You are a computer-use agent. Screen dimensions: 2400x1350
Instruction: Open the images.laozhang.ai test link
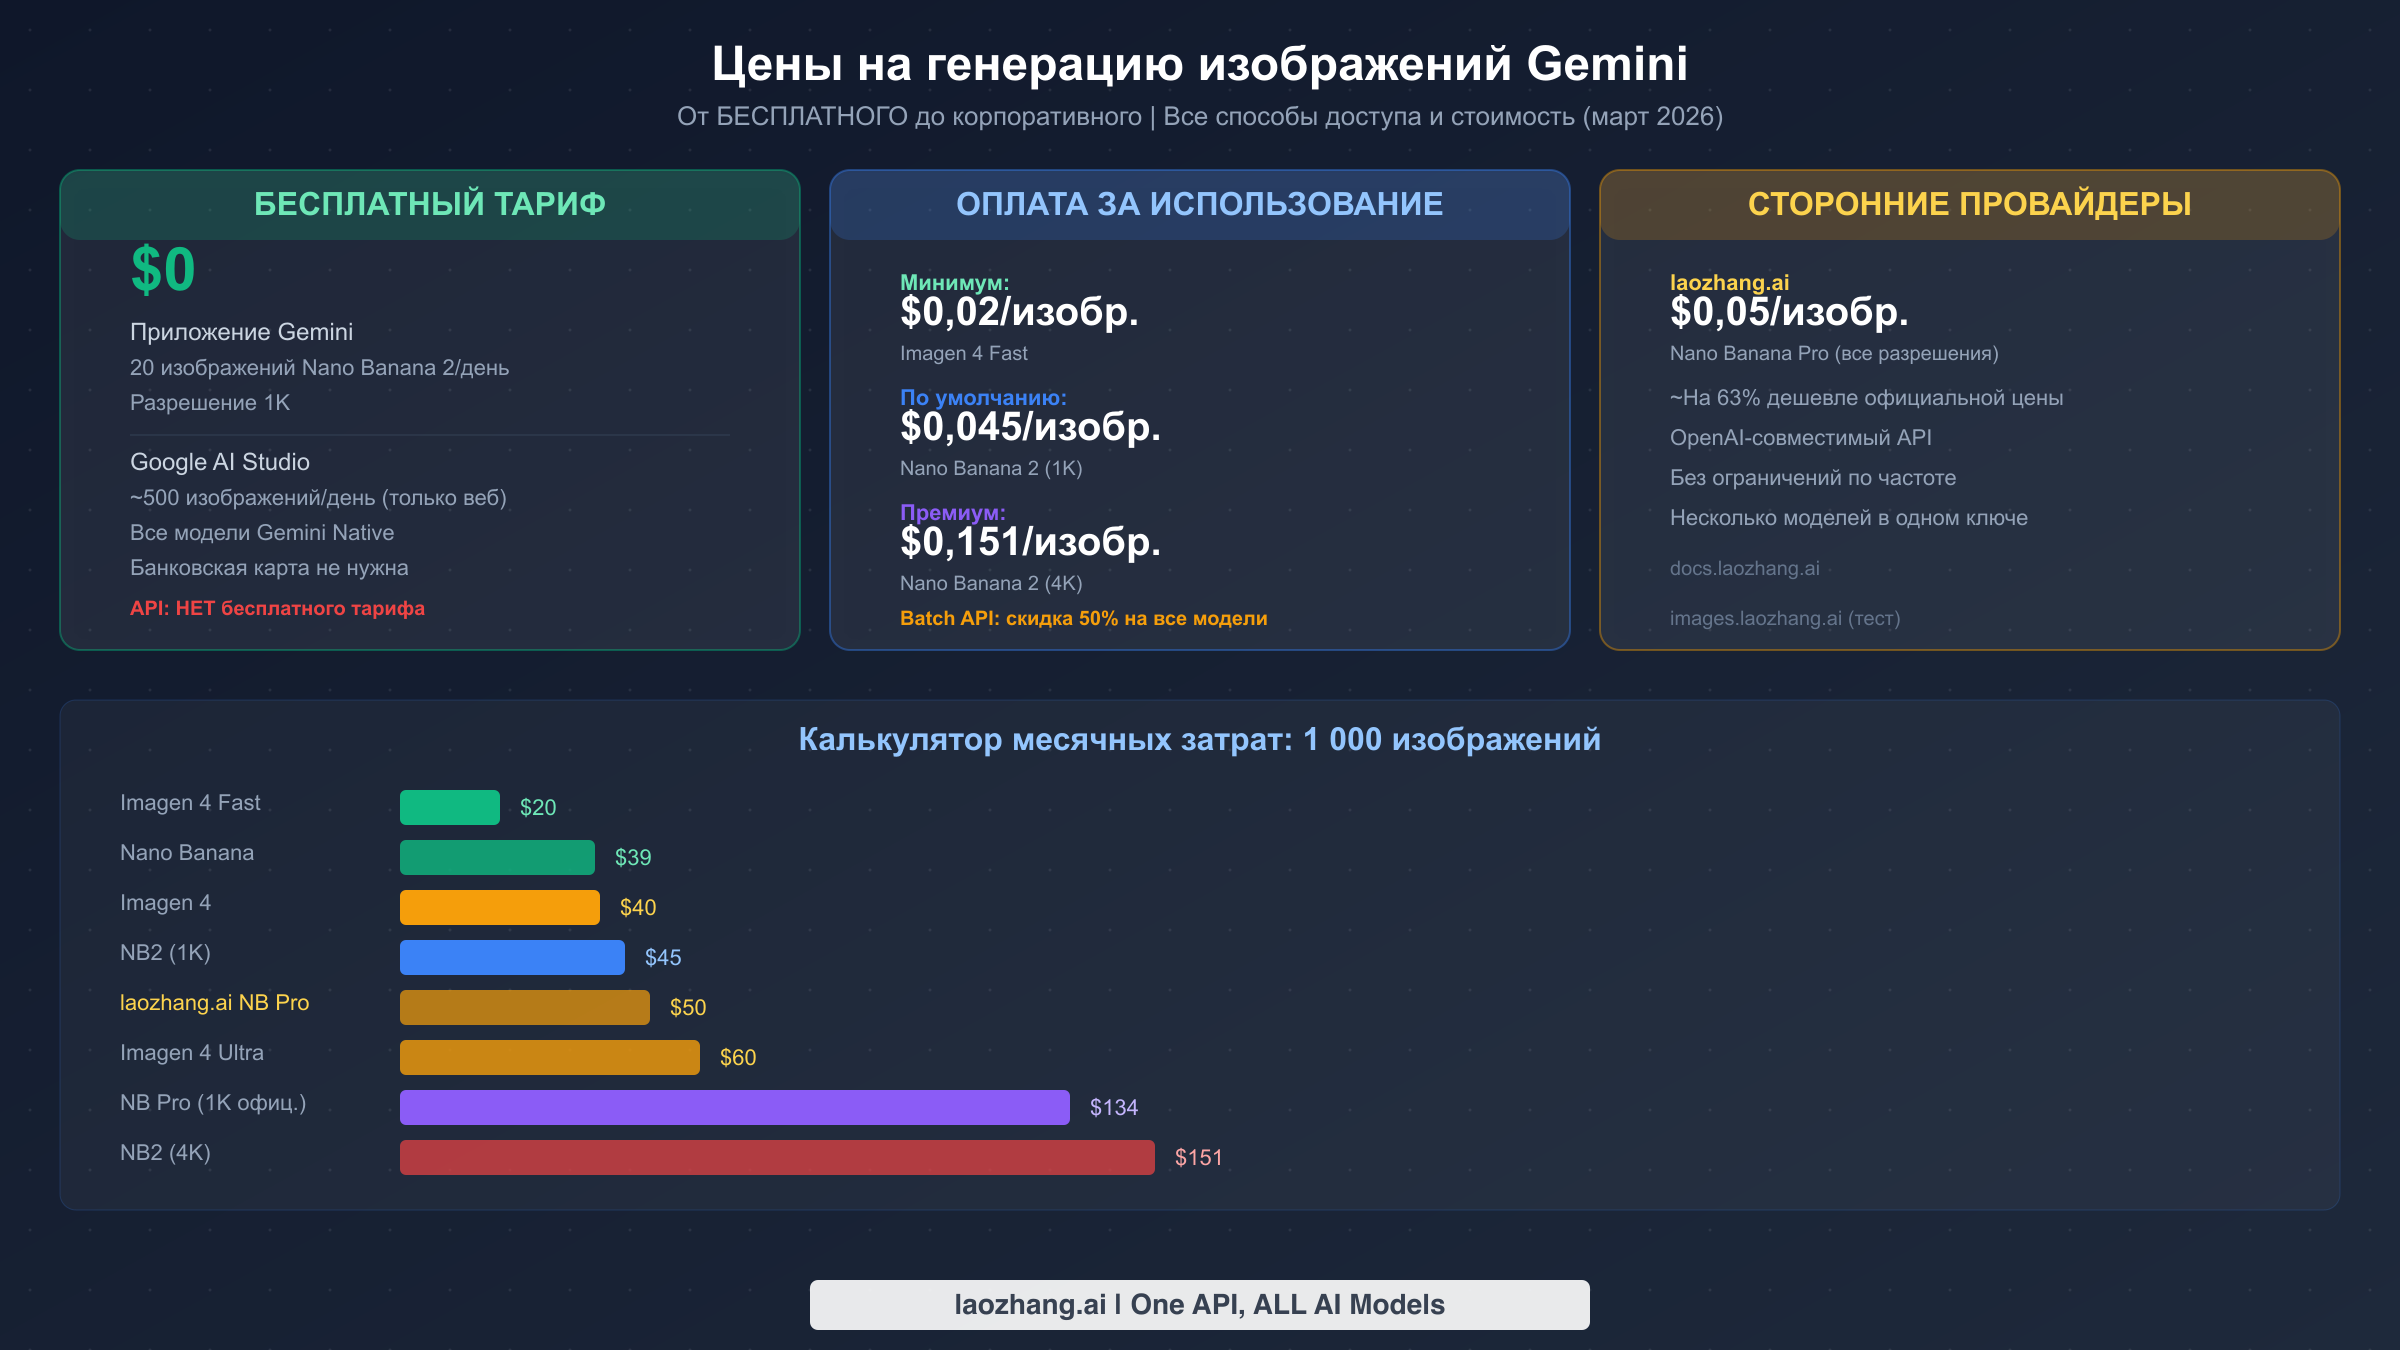click(x=1785, y=618)
